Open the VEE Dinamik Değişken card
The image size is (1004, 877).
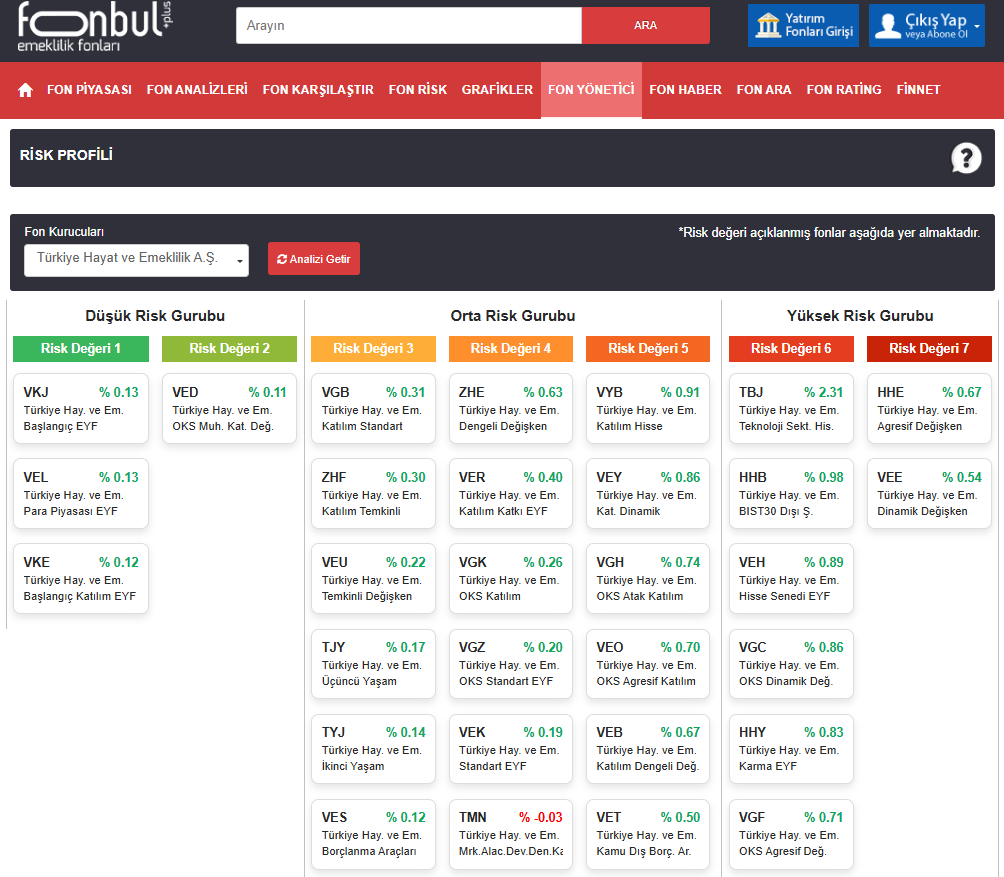point(929,494)
